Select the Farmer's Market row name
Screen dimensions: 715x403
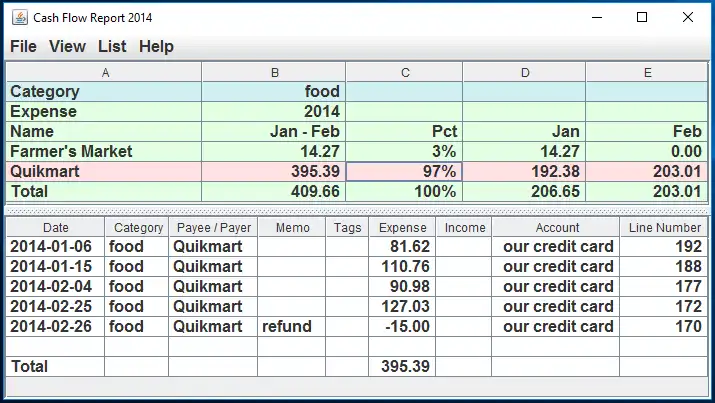(104, 152)
